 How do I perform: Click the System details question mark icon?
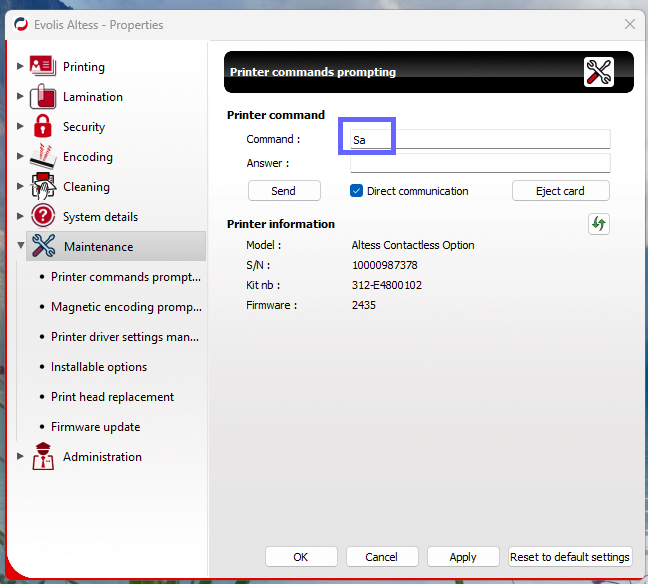coord(43,216)
